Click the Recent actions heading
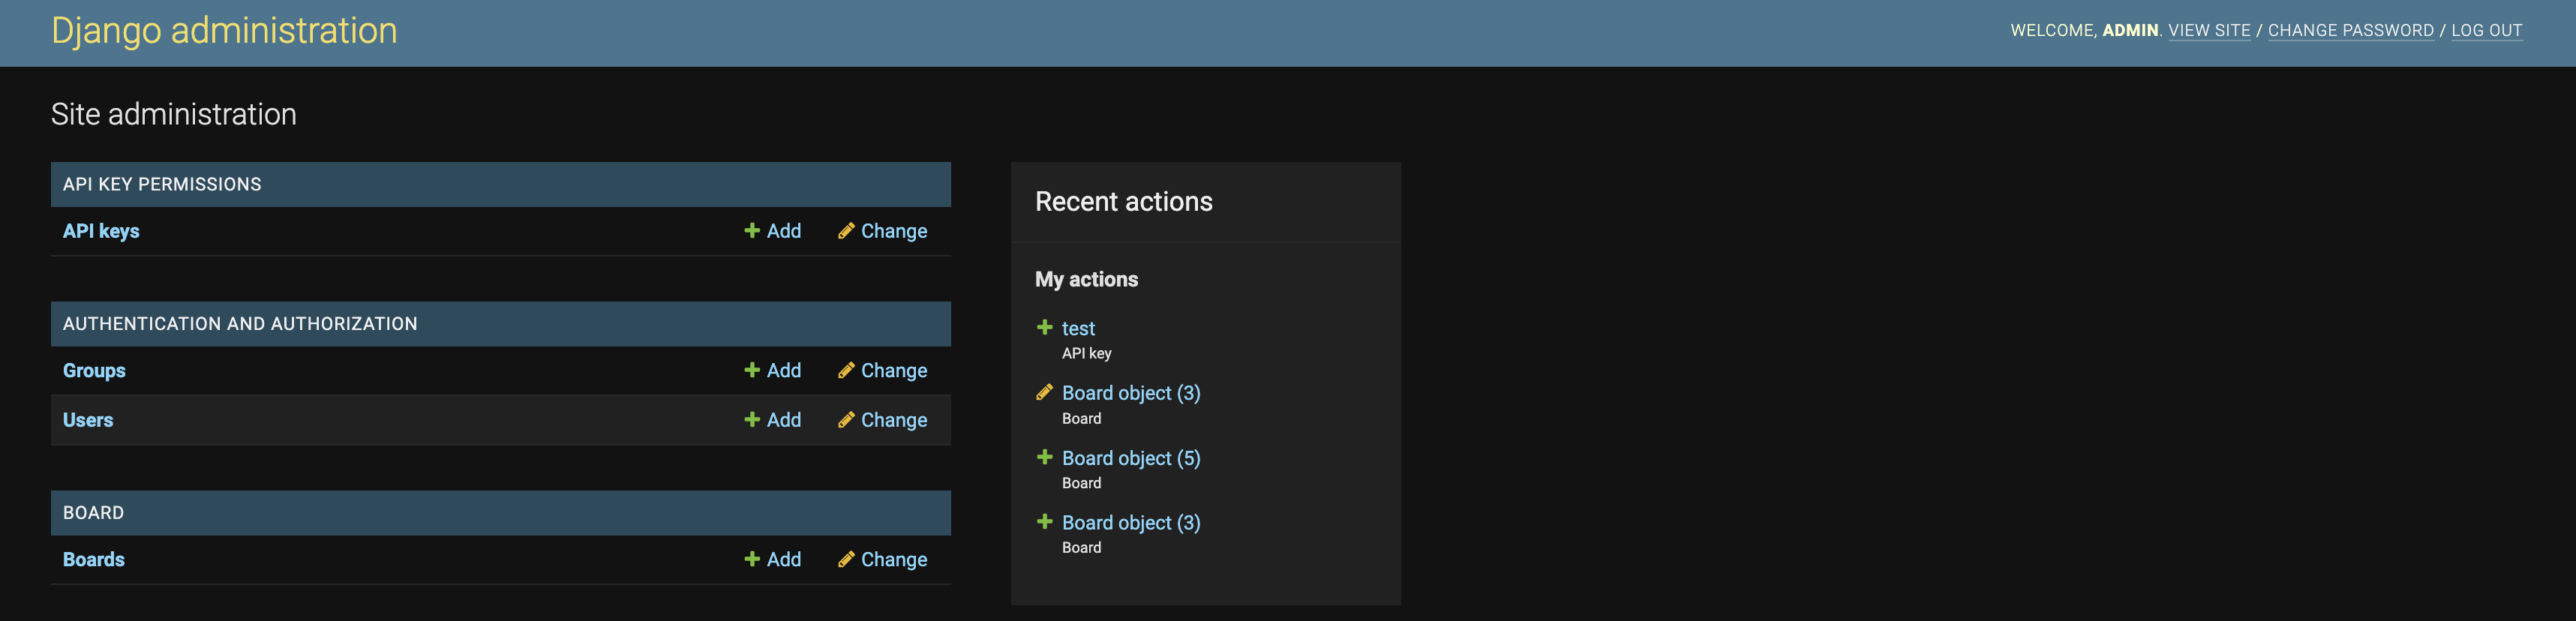Screen dimensions: 2576x621 (1123, 202)
